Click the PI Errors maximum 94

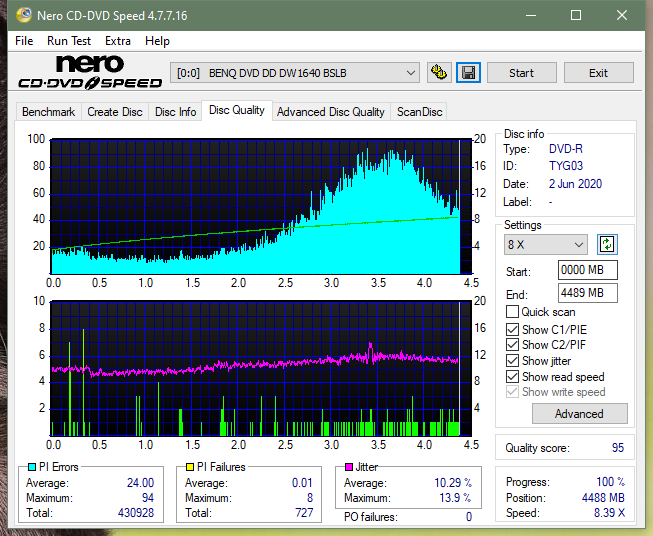coord(148,498)
